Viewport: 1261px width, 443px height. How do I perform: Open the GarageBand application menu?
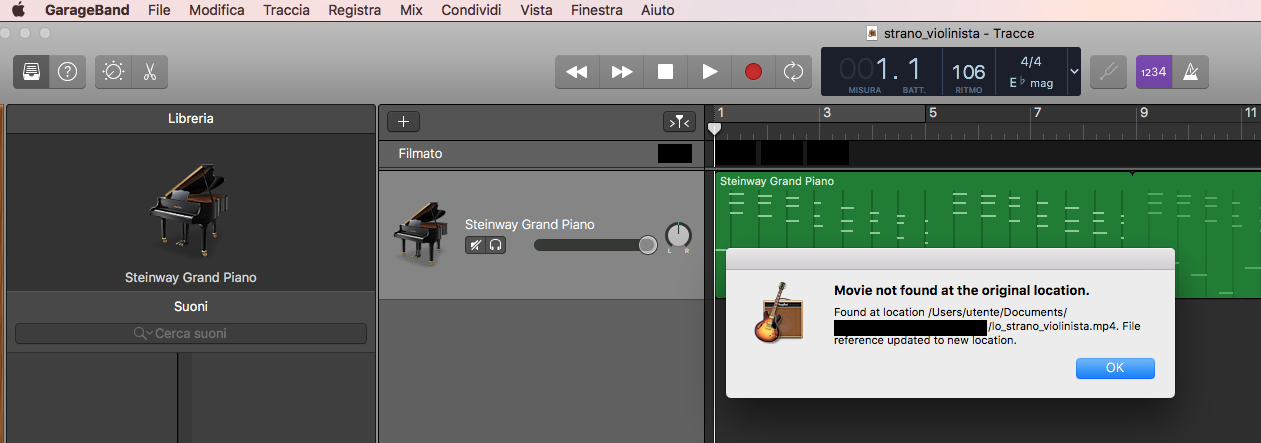(88, 10)
